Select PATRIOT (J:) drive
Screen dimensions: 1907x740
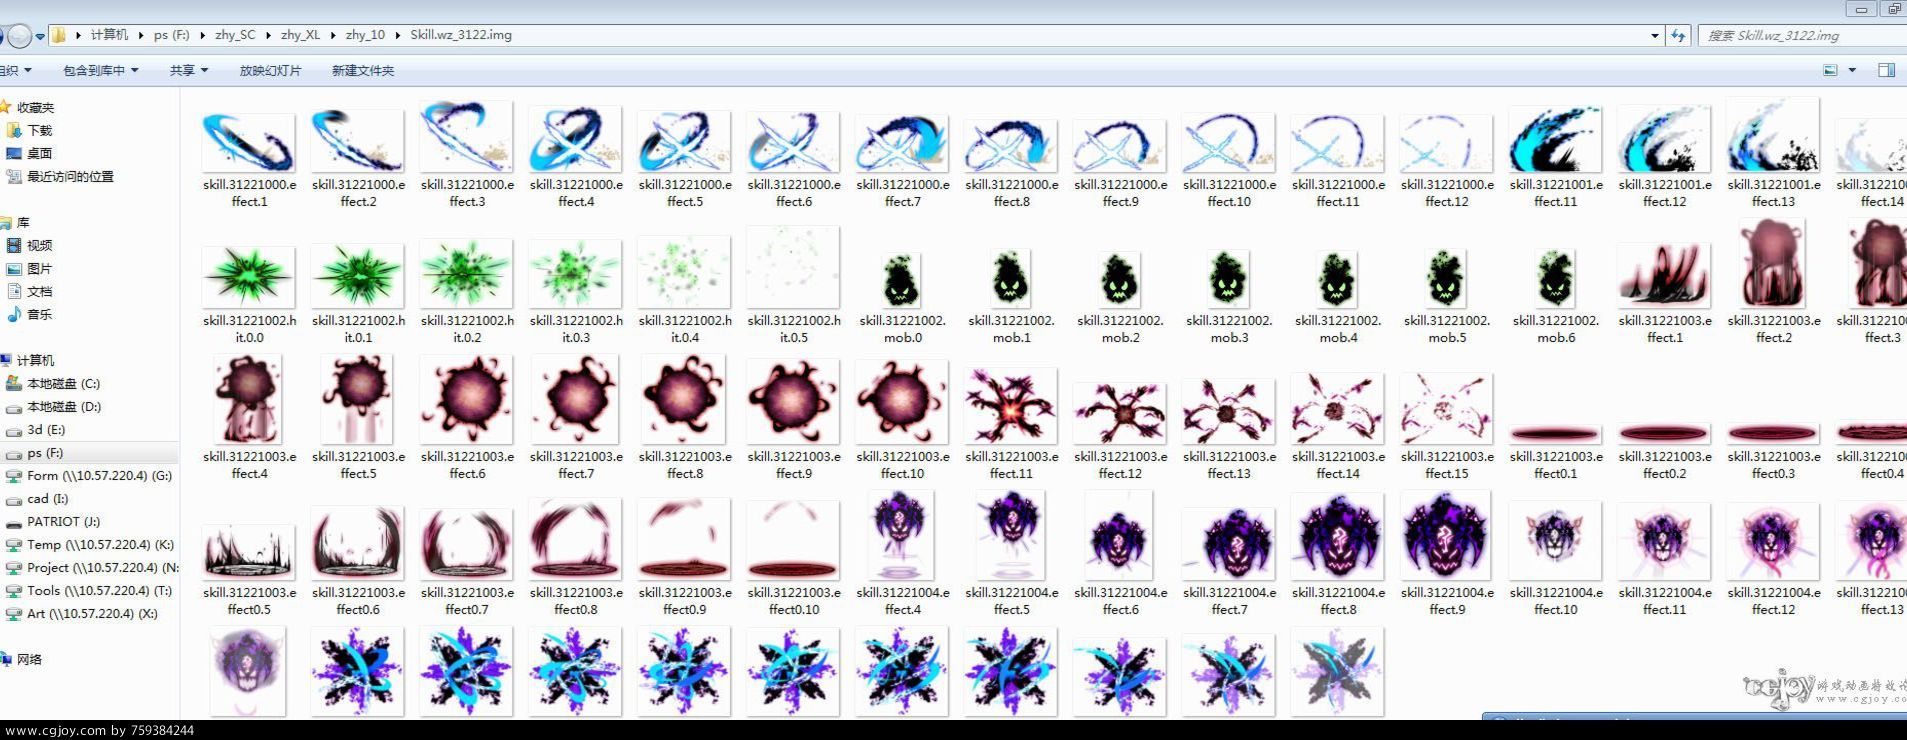(65, 521)
